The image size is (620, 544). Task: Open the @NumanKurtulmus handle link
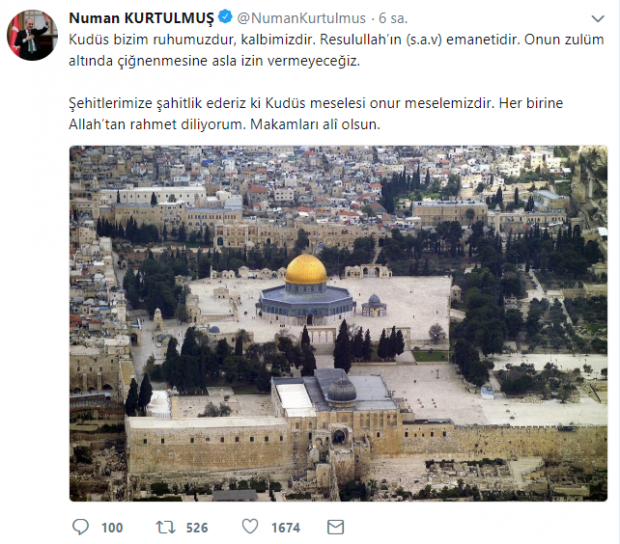301,18
